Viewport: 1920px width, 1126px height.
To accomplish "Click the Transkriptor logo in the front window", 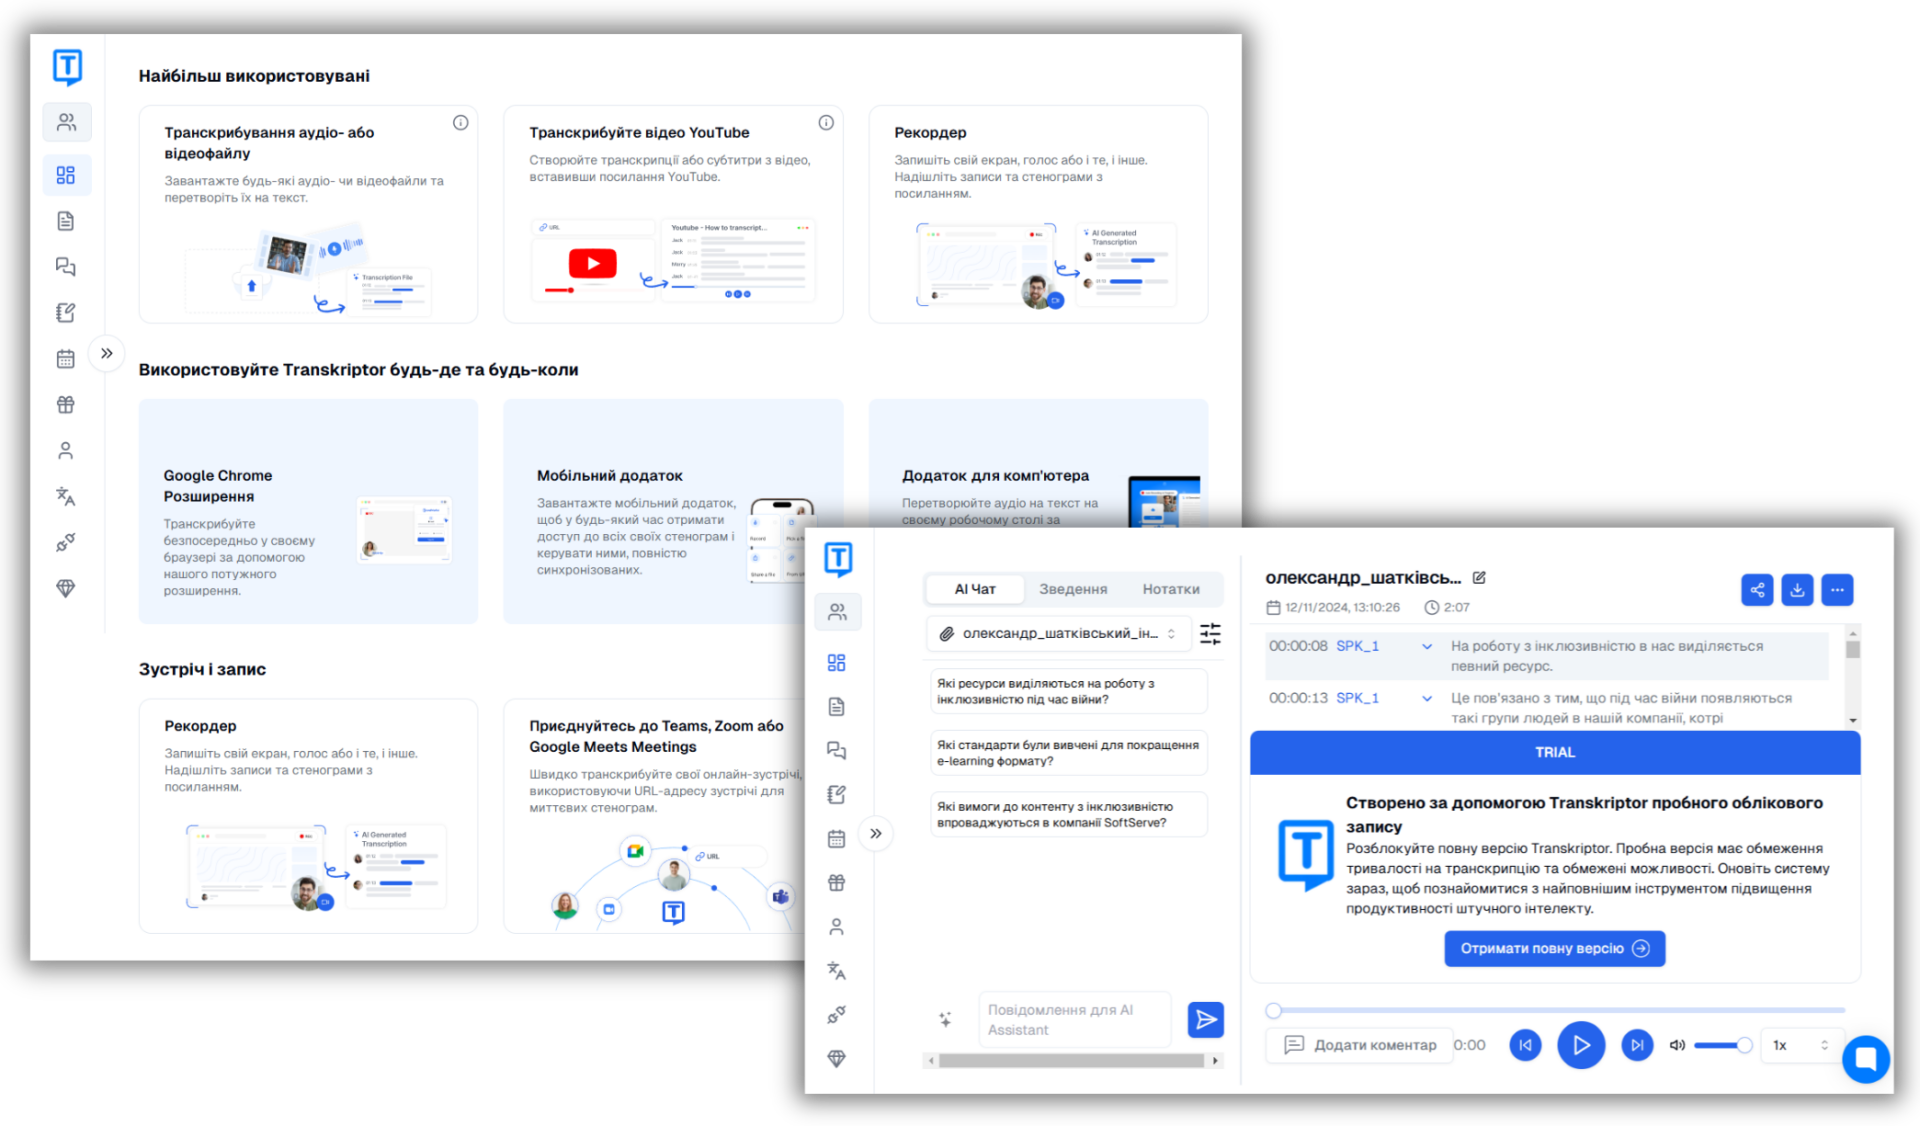I will 838,559.
